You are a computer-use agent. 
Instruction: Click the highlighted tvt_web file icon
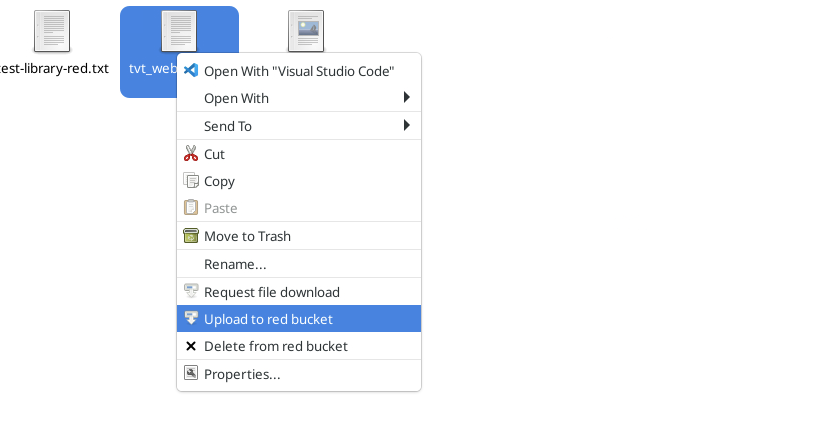179,31
